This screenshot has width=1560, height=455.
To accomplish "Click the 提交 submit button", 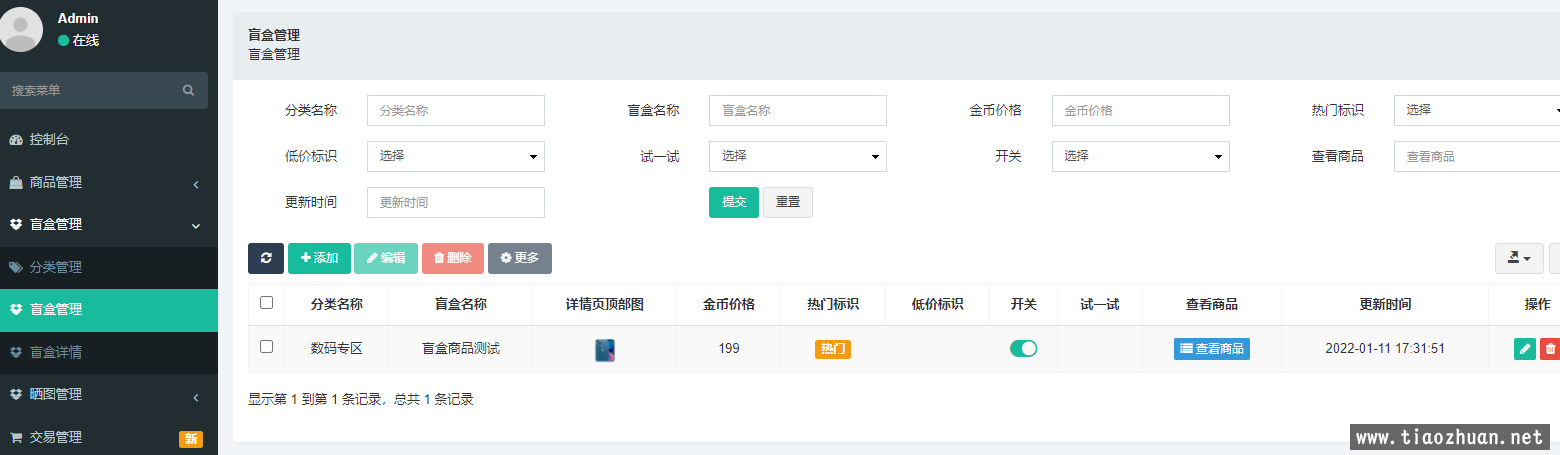I will coord(733,202).
